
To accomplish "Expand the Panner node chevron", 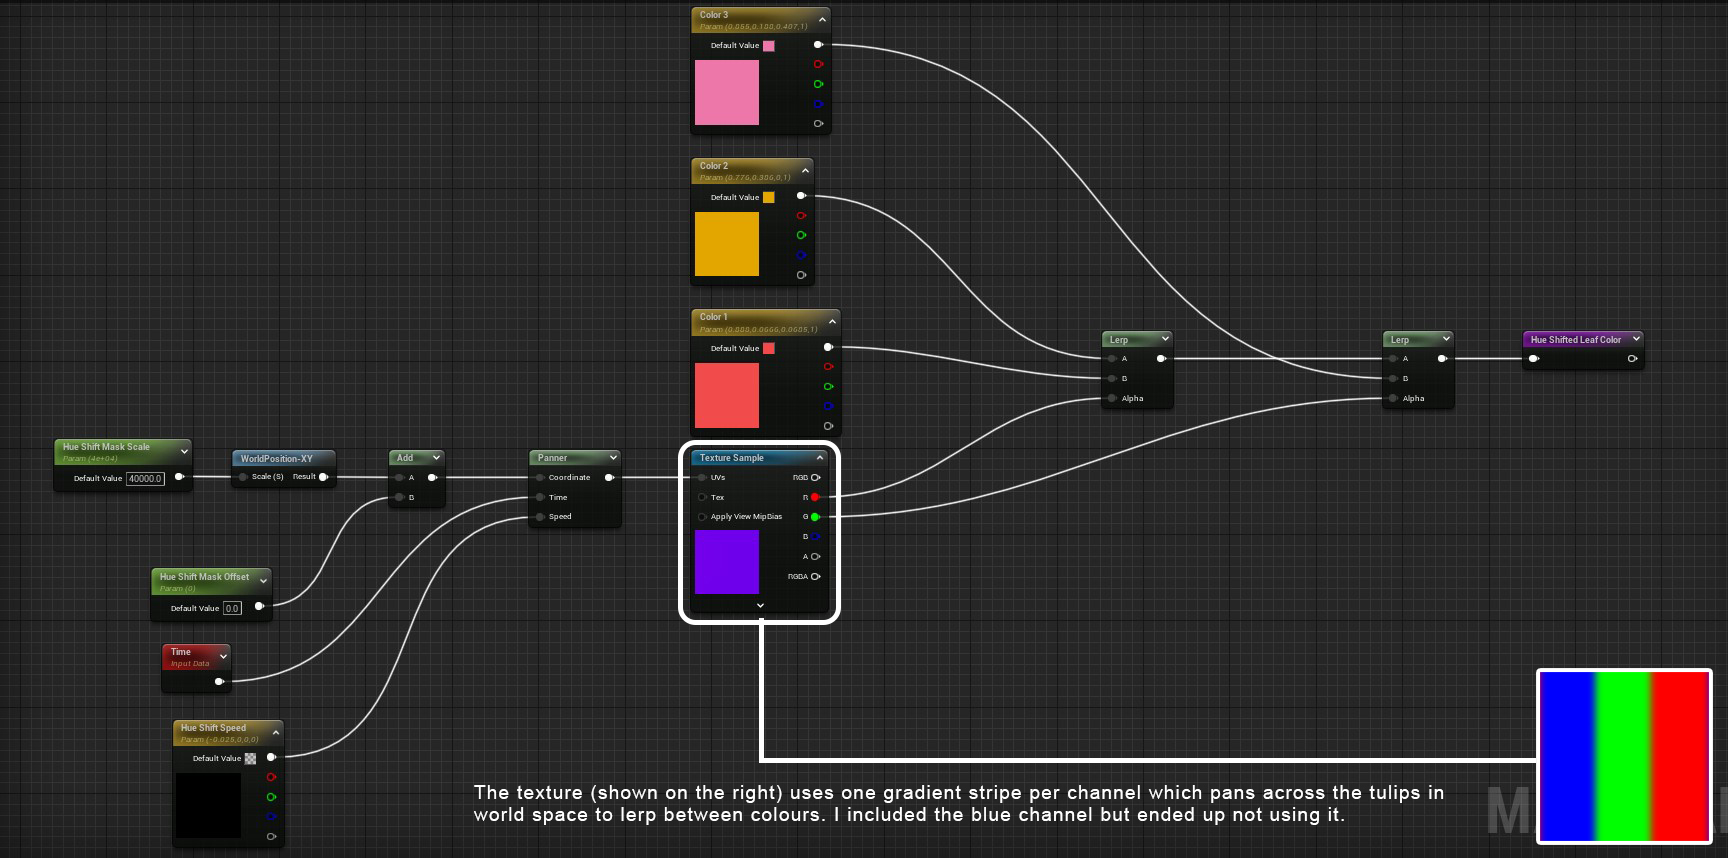I will click(x=613, y=458).
